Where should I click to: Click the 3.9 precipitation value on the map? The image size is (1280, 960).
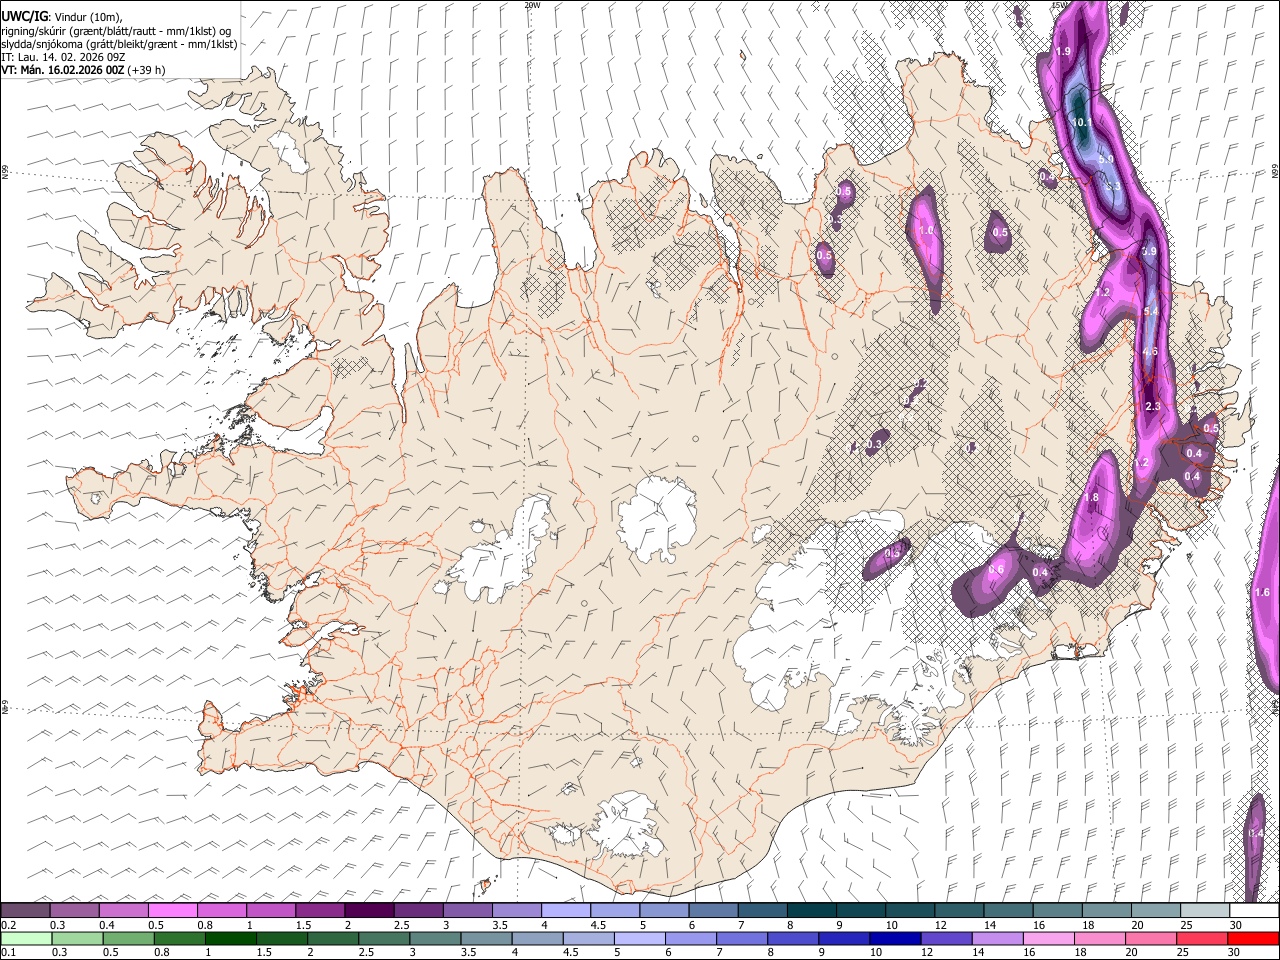tap(1149, 251)
